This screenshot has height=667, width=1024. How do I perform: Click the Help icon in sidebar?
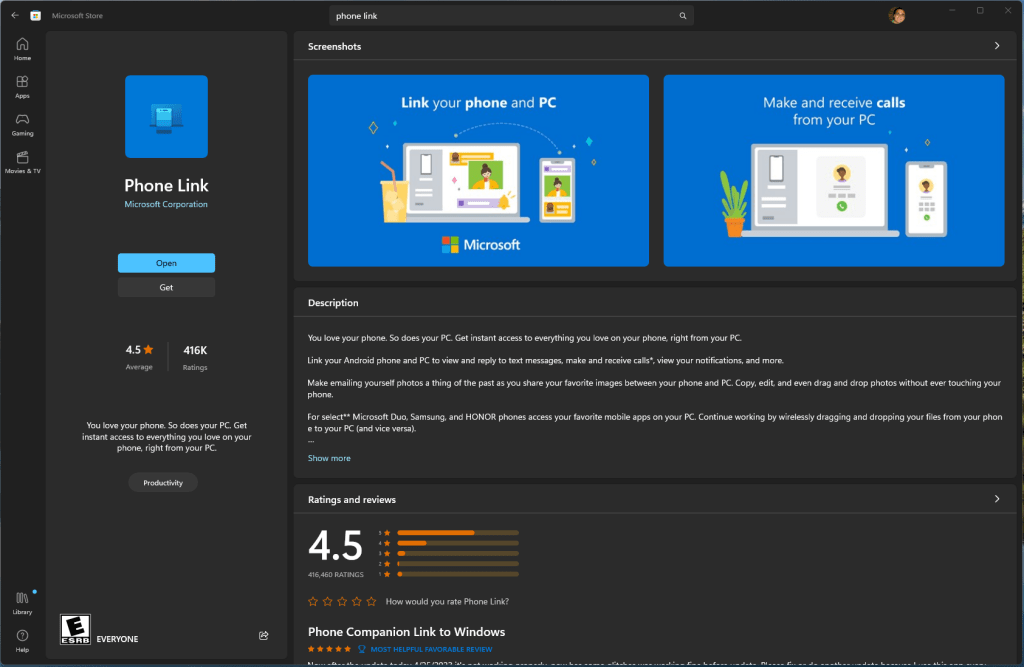point(22,640)
